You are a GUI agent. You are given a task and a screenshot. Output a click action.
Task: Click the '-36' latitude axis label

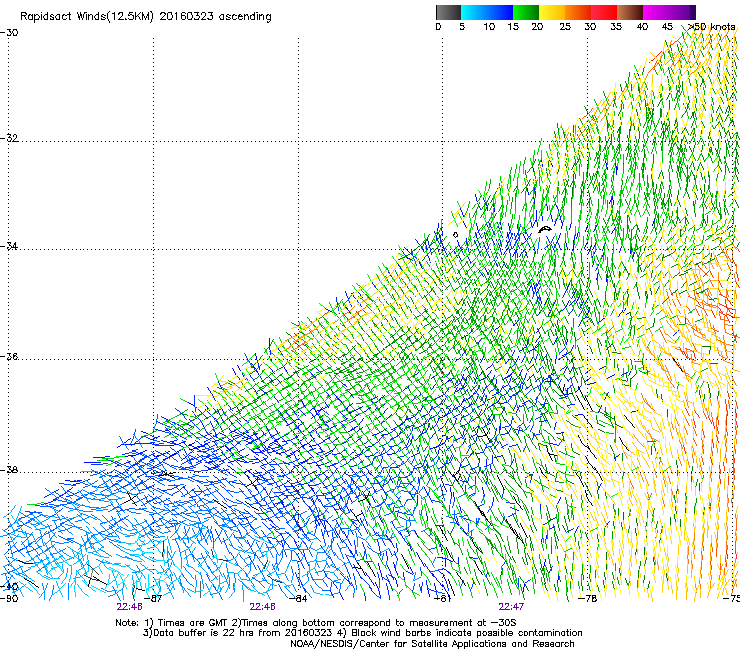coord(9,356)
